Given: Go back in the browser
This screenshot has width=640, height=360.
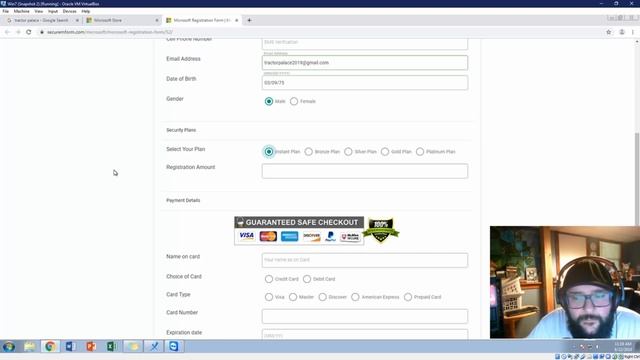Looking at the screenshot, I should pyautogui.click(x=7, y=32).
